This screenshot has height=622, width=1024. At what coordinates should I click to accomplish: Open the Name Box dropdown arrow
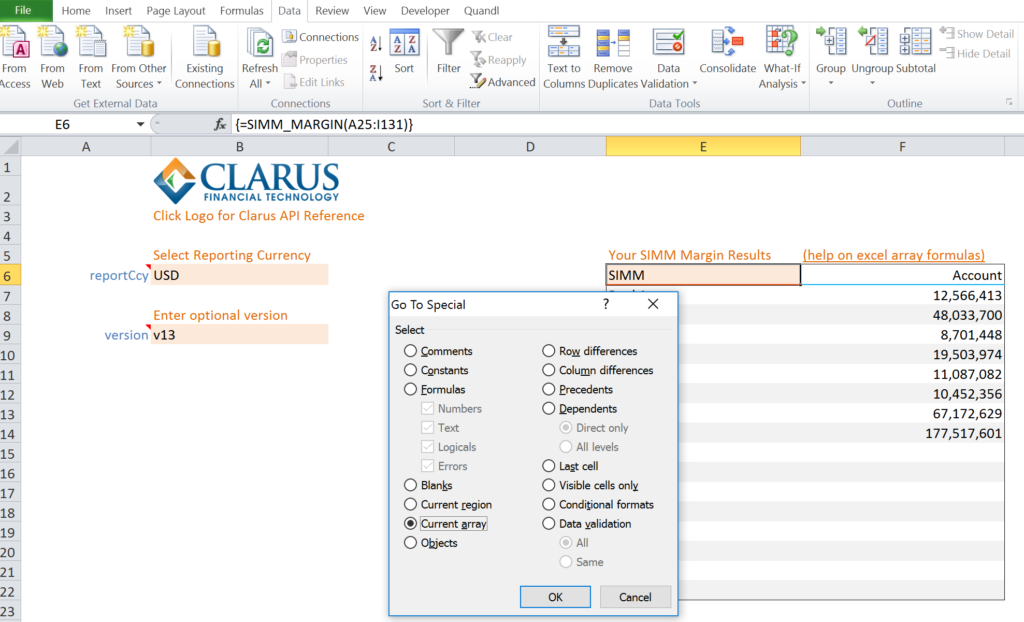[140, 124]
